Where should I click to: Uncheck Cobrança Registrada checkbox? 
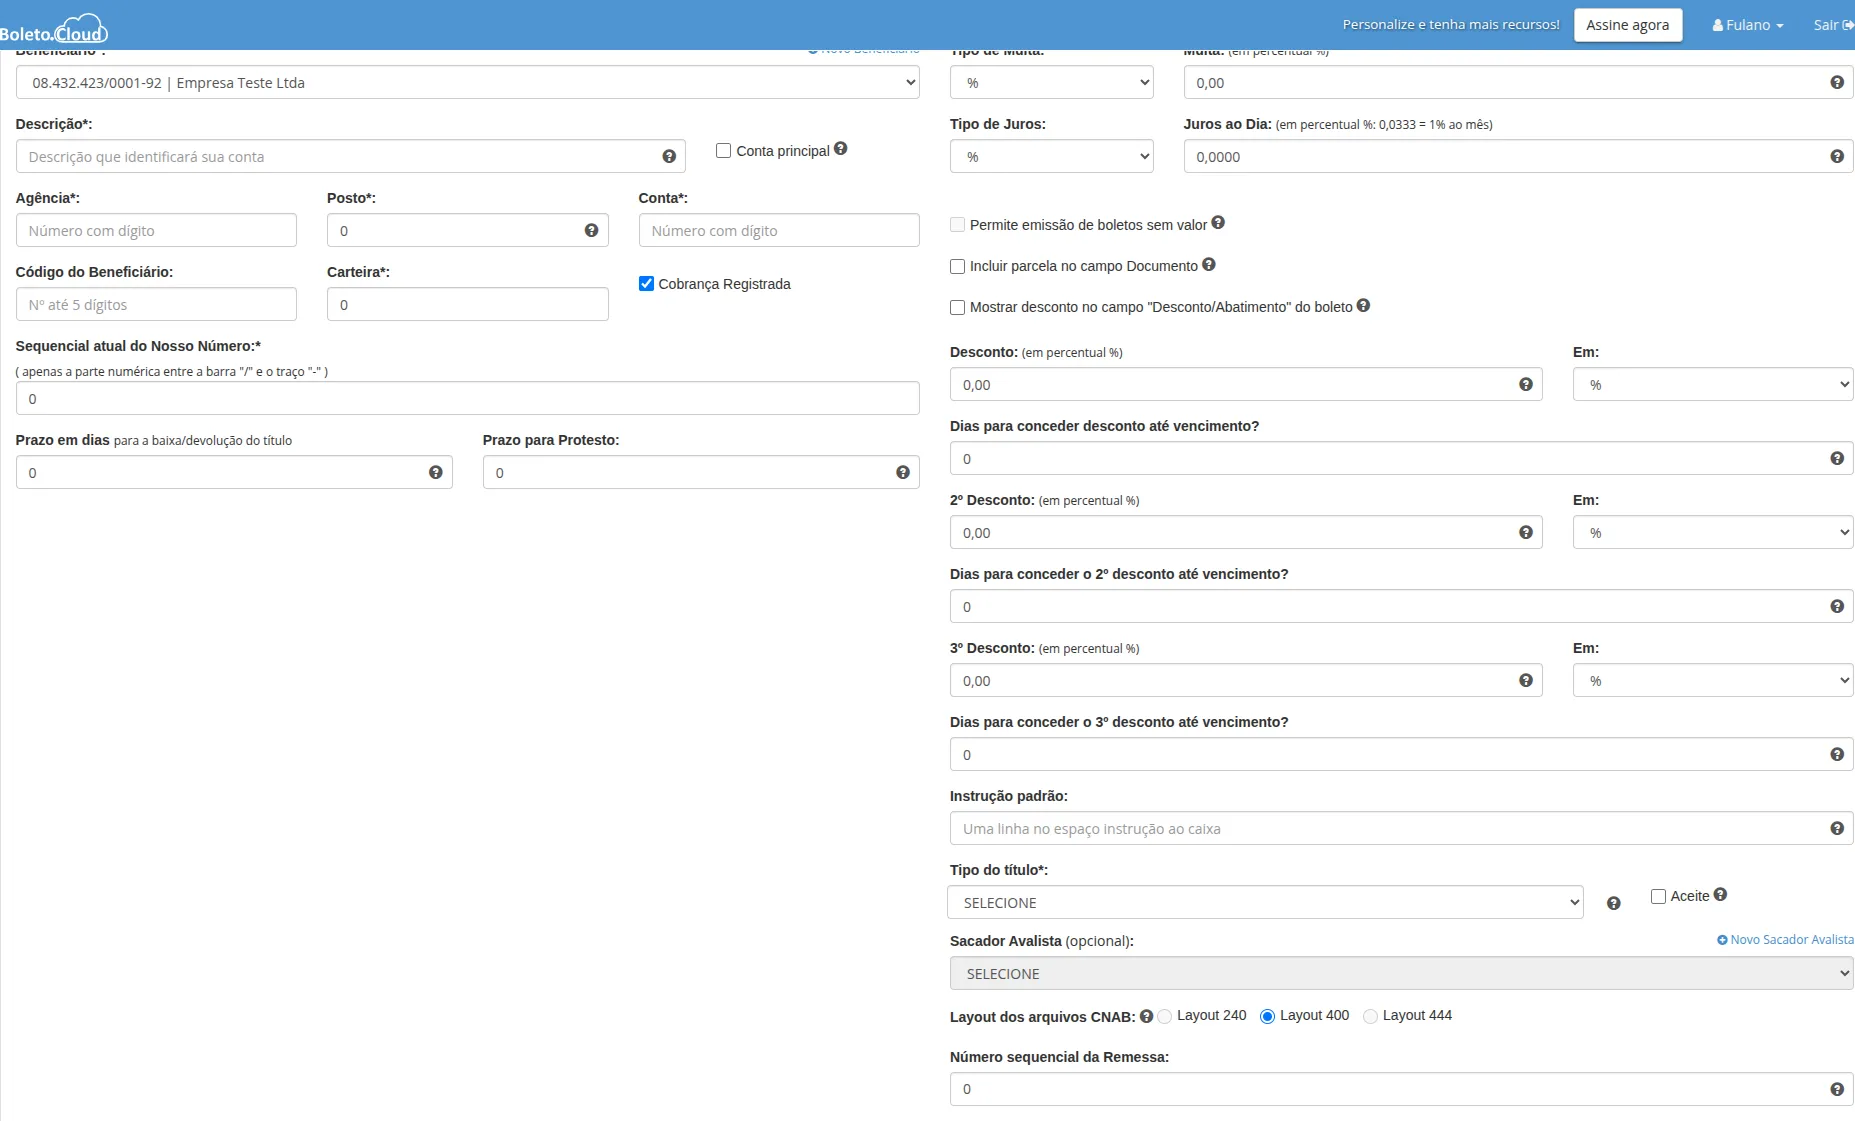[x=646, y=284]
